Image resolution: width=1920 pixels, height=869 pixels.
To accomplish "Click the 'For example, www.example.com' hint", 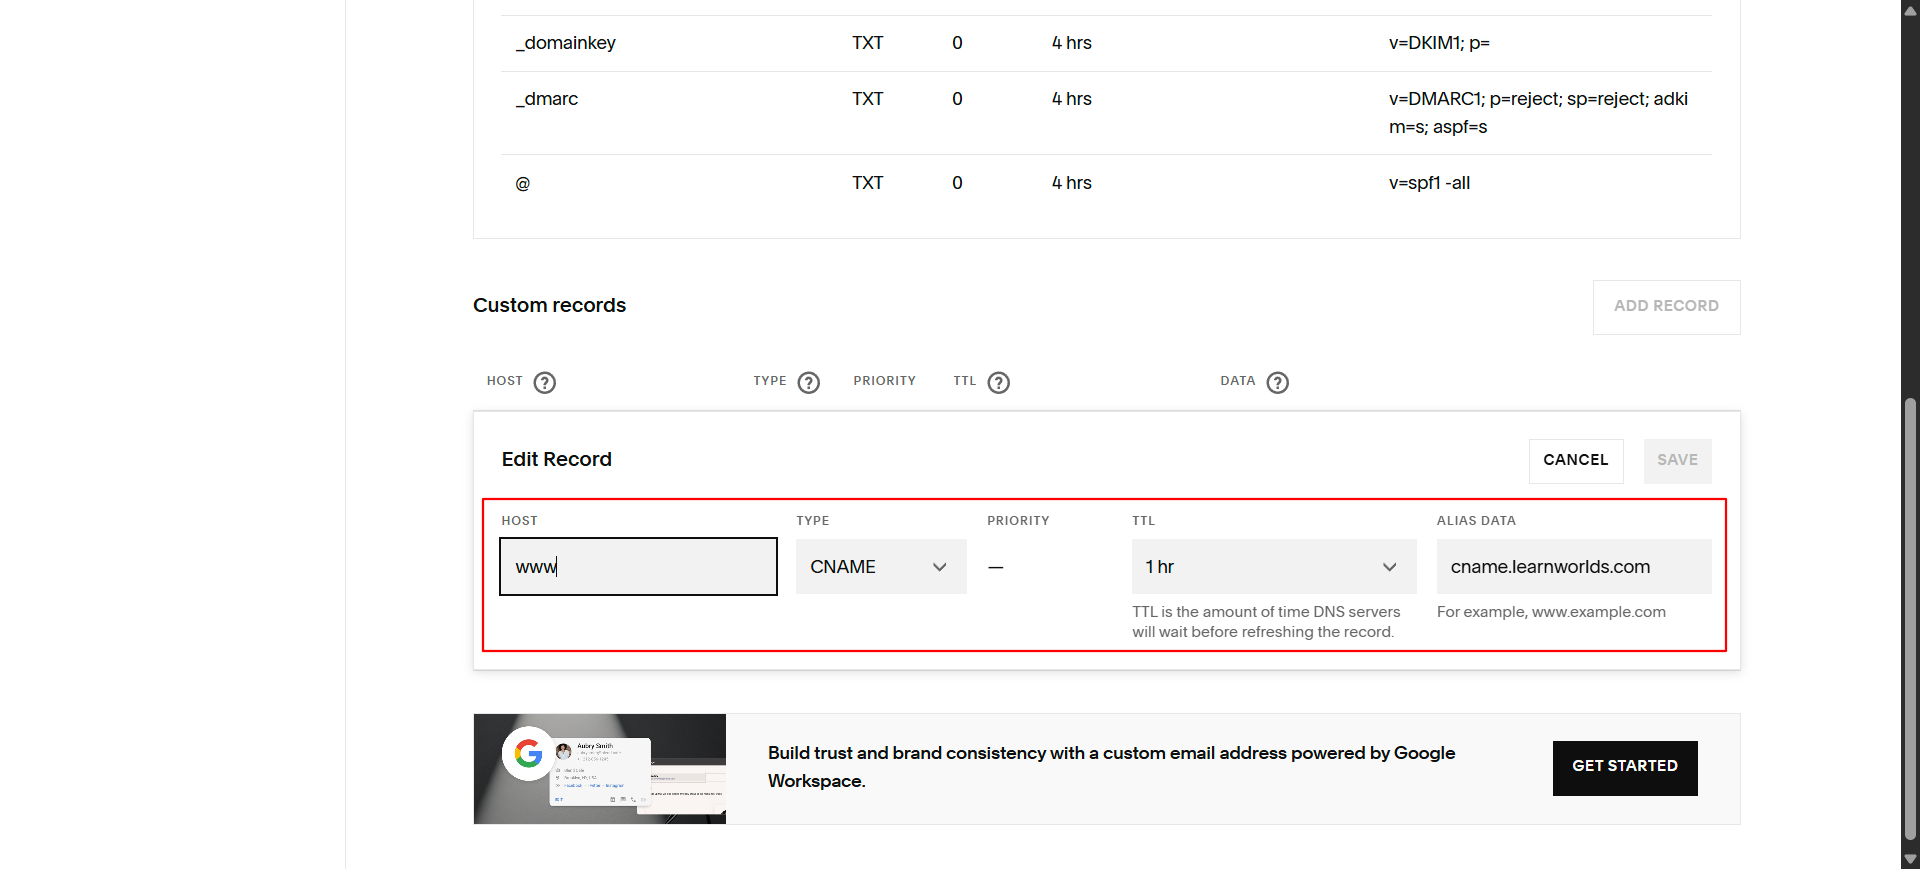I will [x=1552, y=612].
